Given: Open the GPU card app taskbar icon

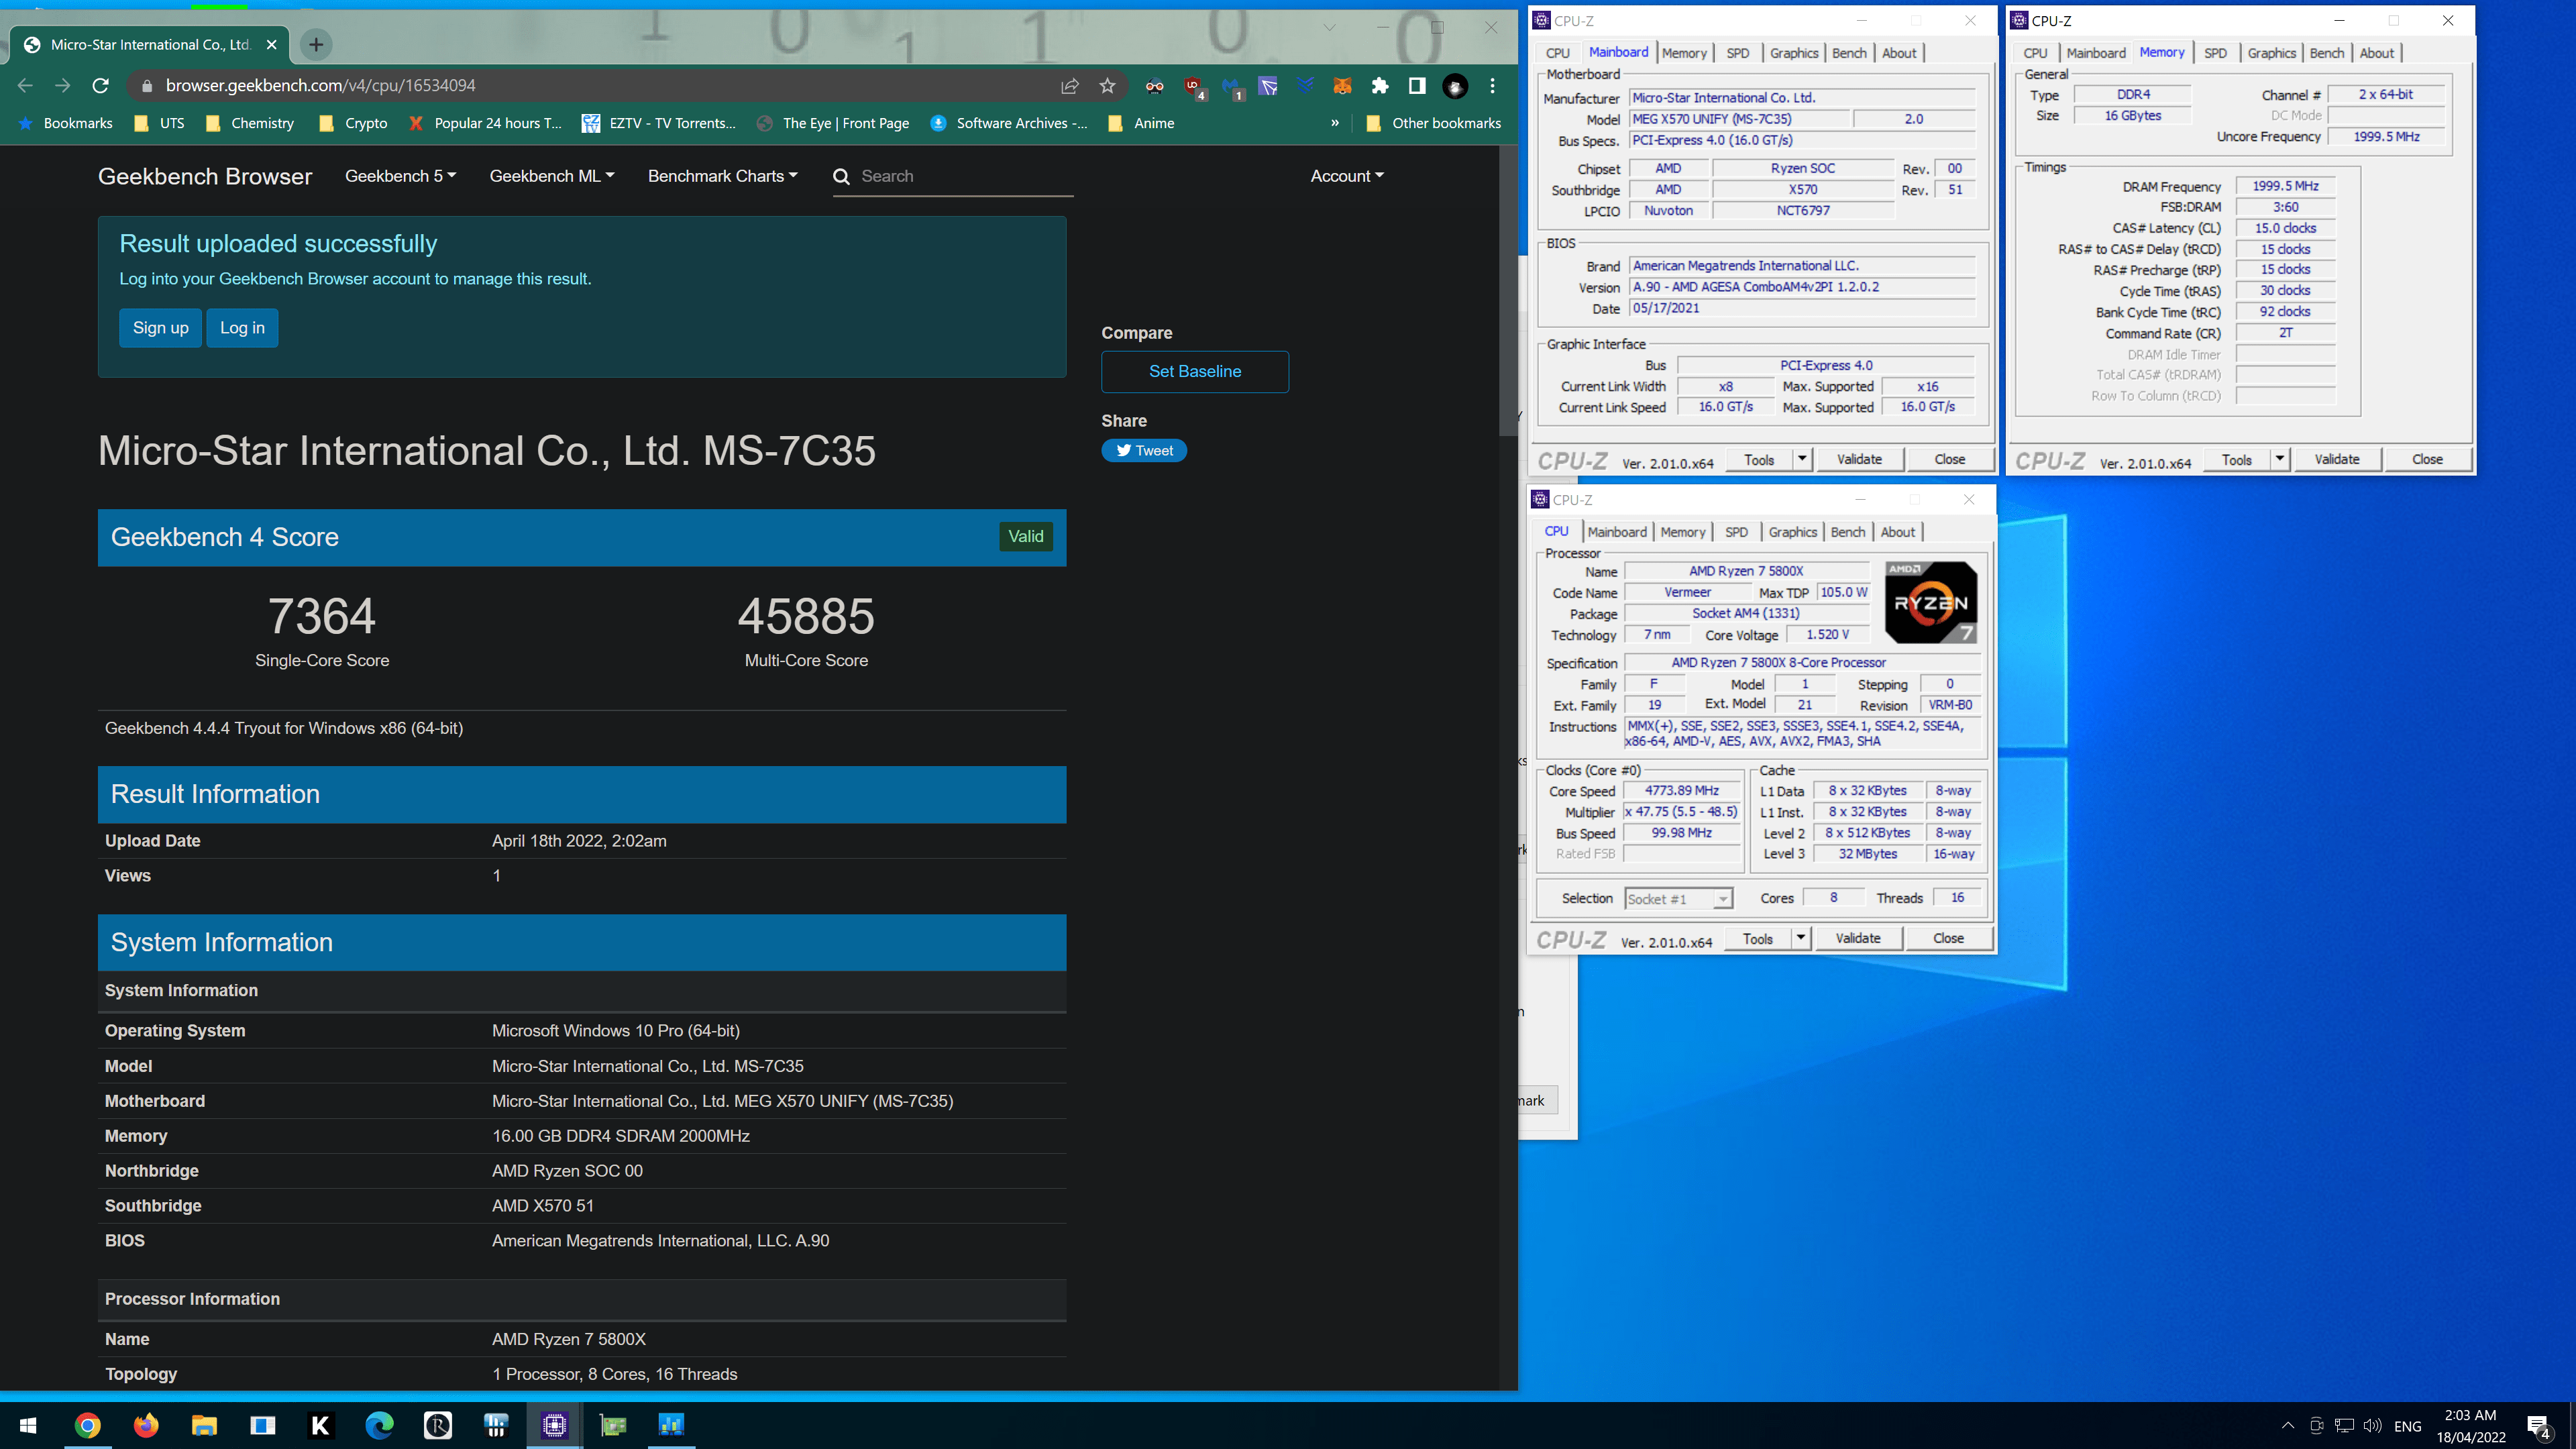Looking at the screenshot, I should pos(612,1425).
